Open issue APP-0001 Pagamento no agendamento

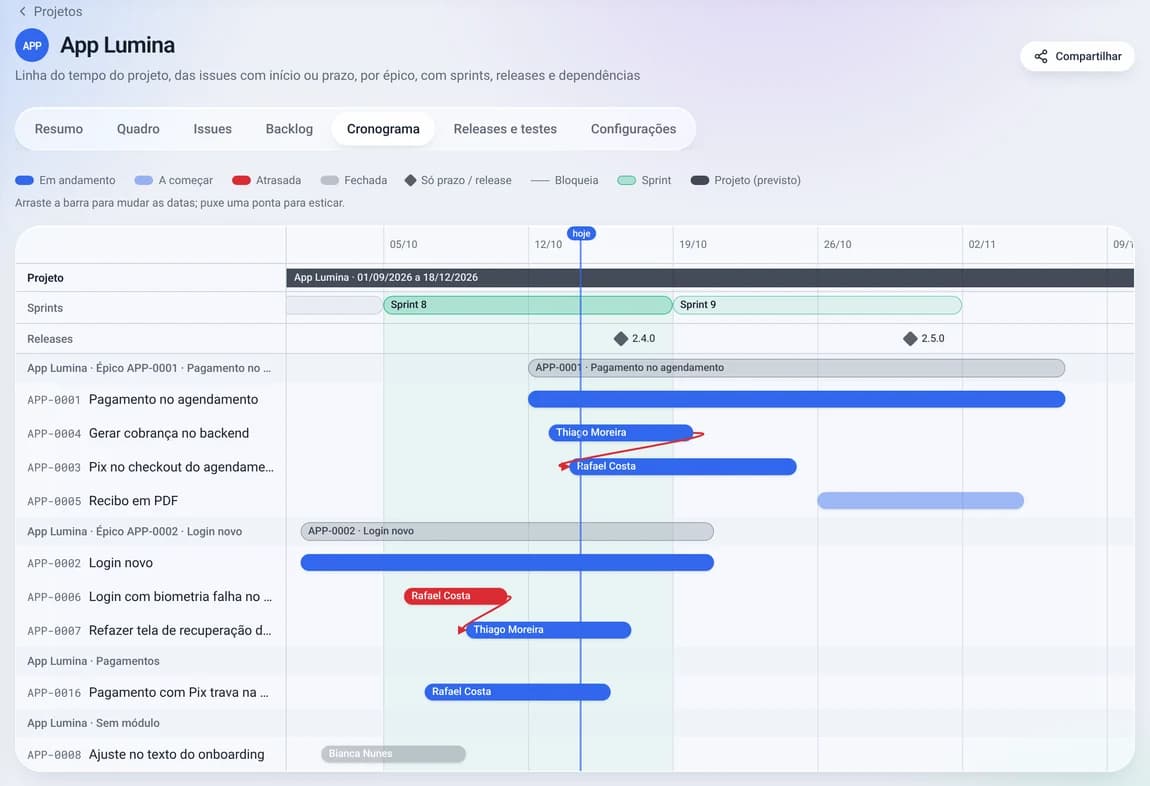[142, 400]
